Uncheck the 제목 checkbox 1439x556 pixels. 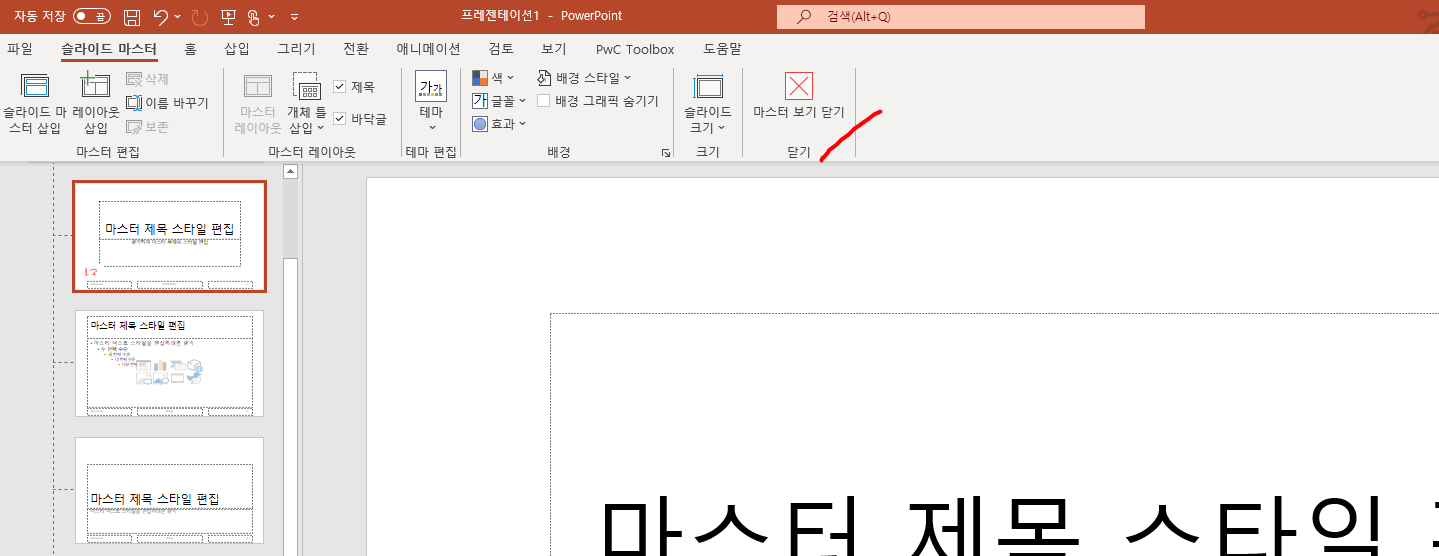[340, 87]
